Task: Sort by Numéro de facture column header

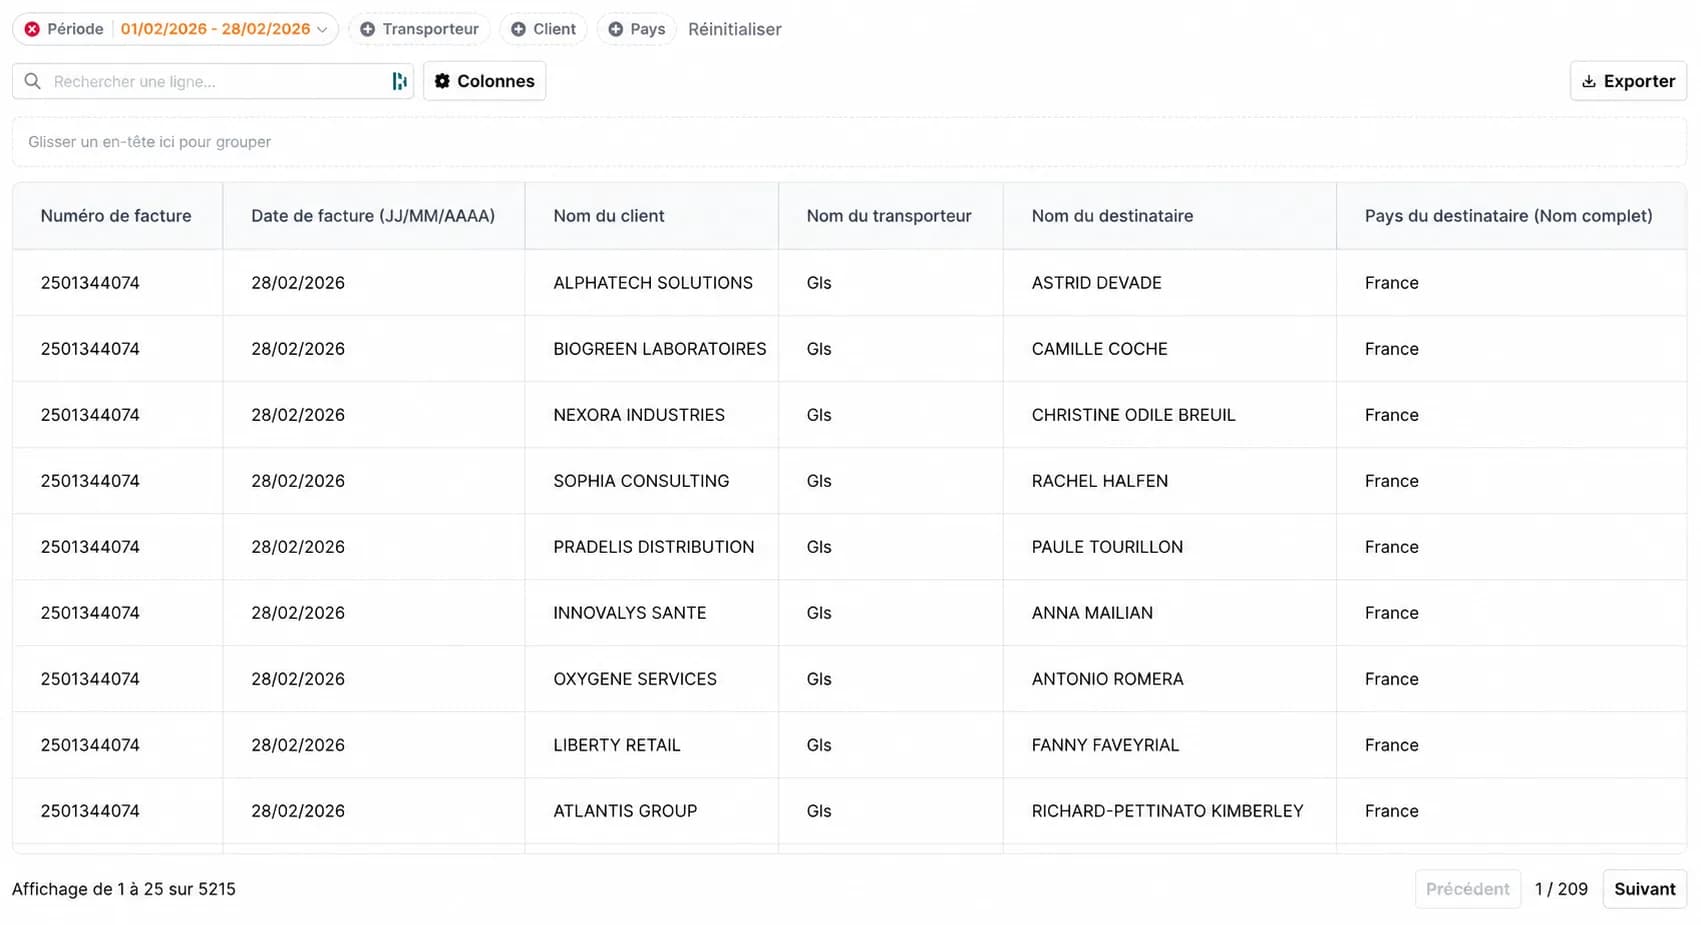Action: (x=116, y=216)
